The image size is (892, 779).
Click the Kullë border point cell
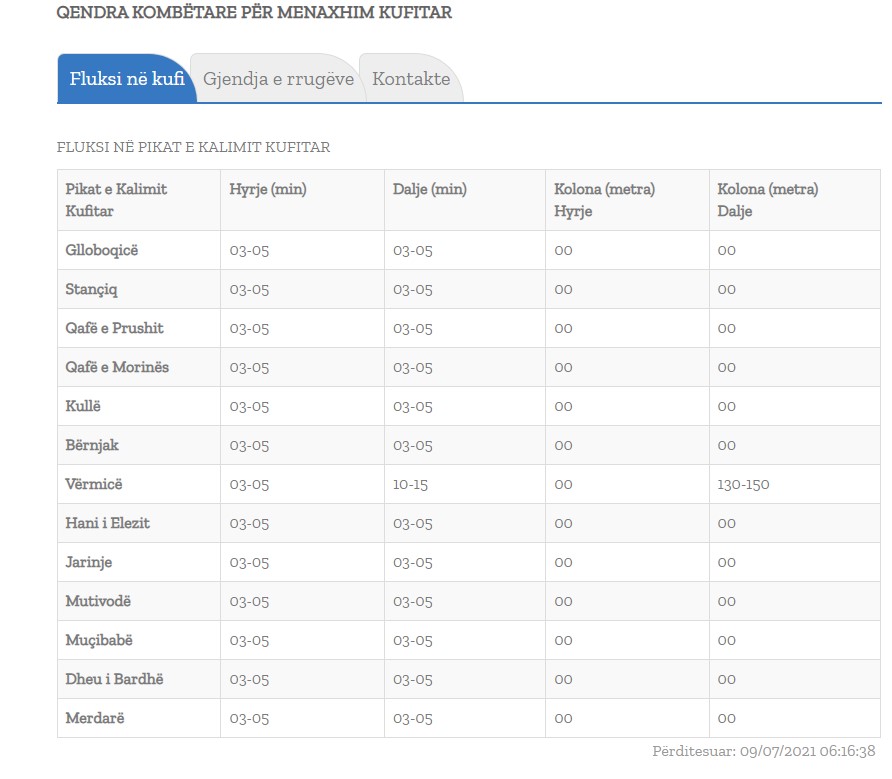(x=83, y=406)
